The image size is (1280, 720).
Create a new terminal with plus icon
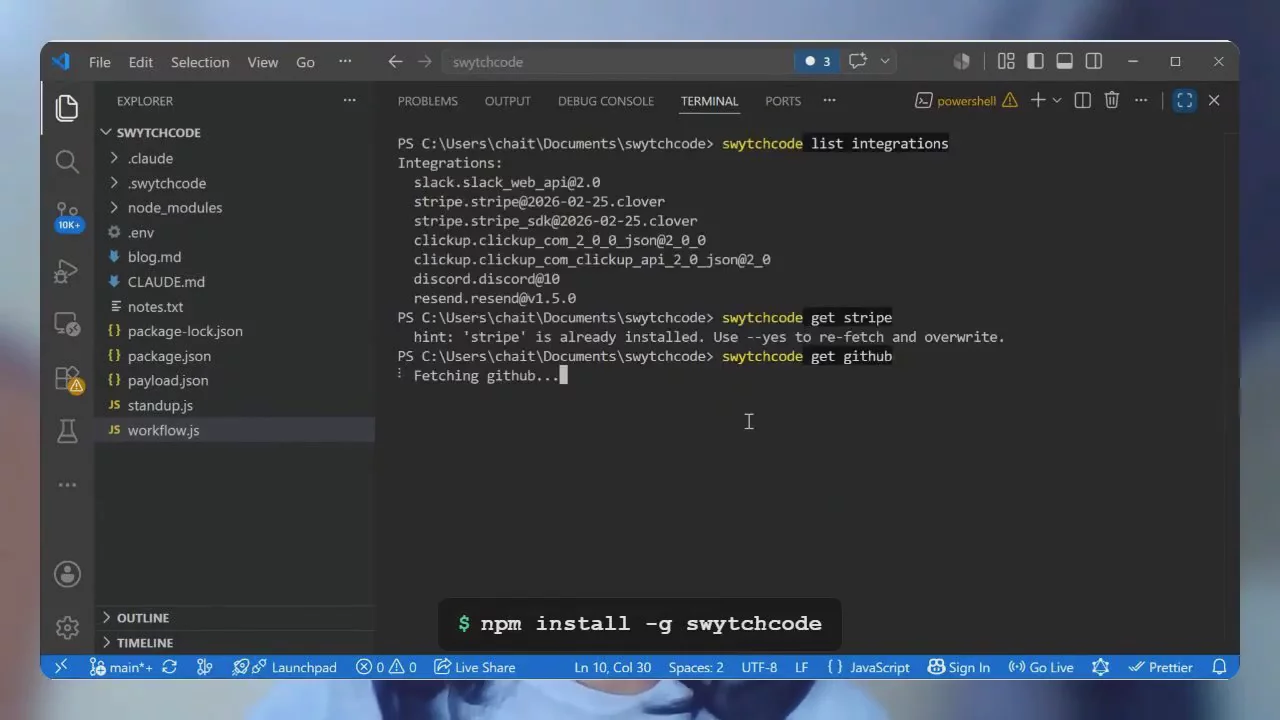pos(1038,100)
